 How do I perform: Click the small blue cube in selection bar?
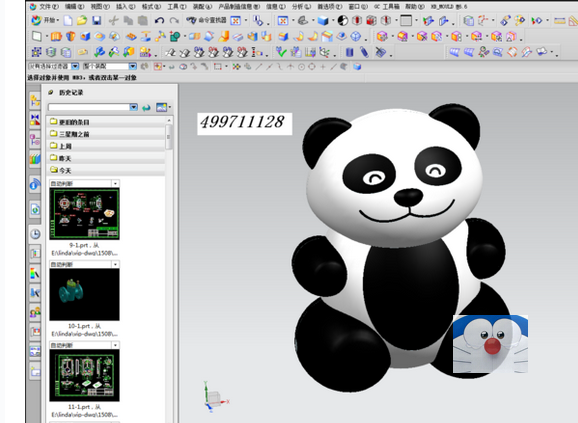click(x=357, y=67)
